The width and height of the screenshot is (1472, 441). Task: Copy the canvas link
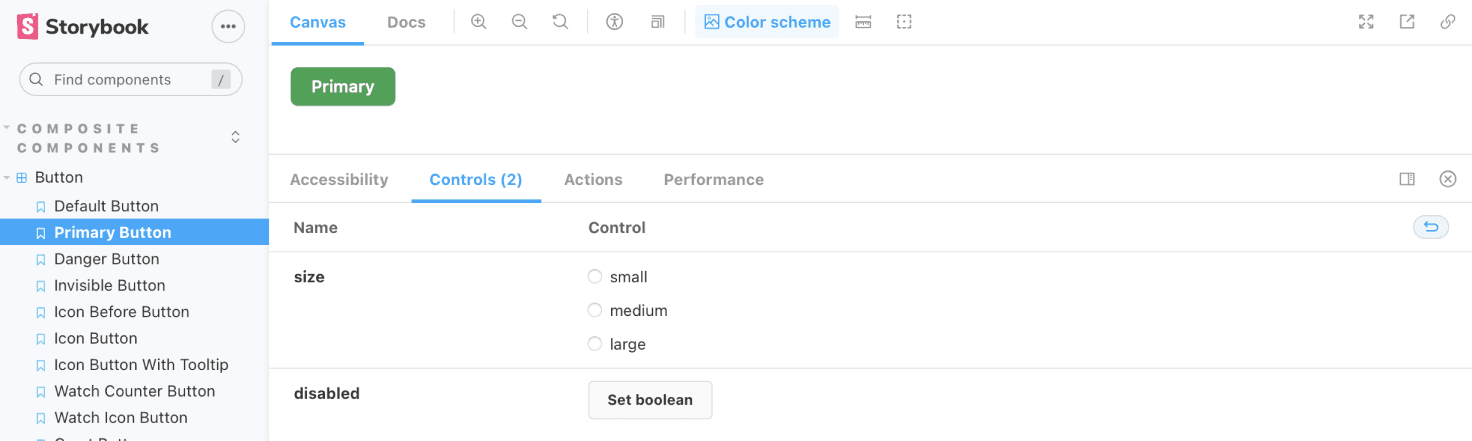click(x=1447, y=22)
